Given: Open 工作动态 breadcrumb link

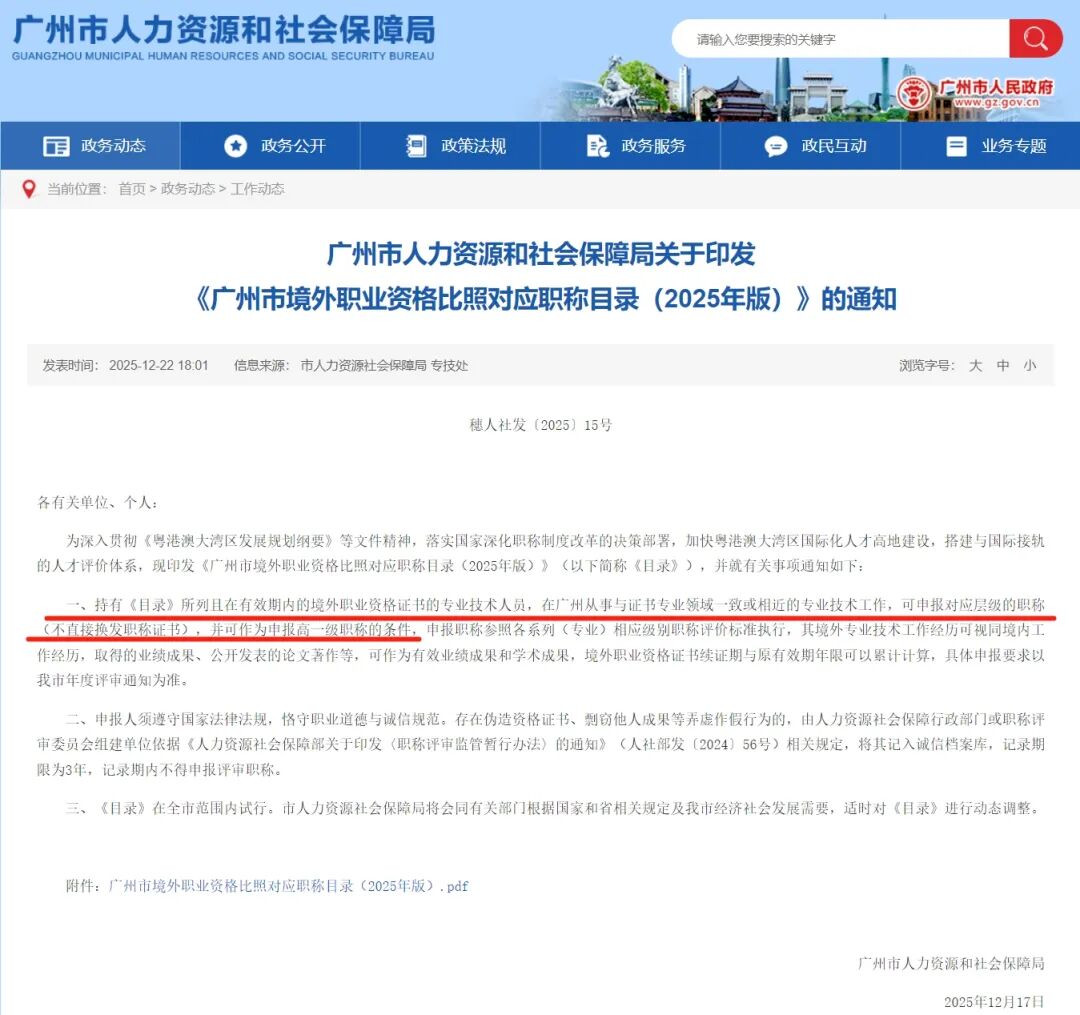Looking at the screenshot, I should [257, 189].
